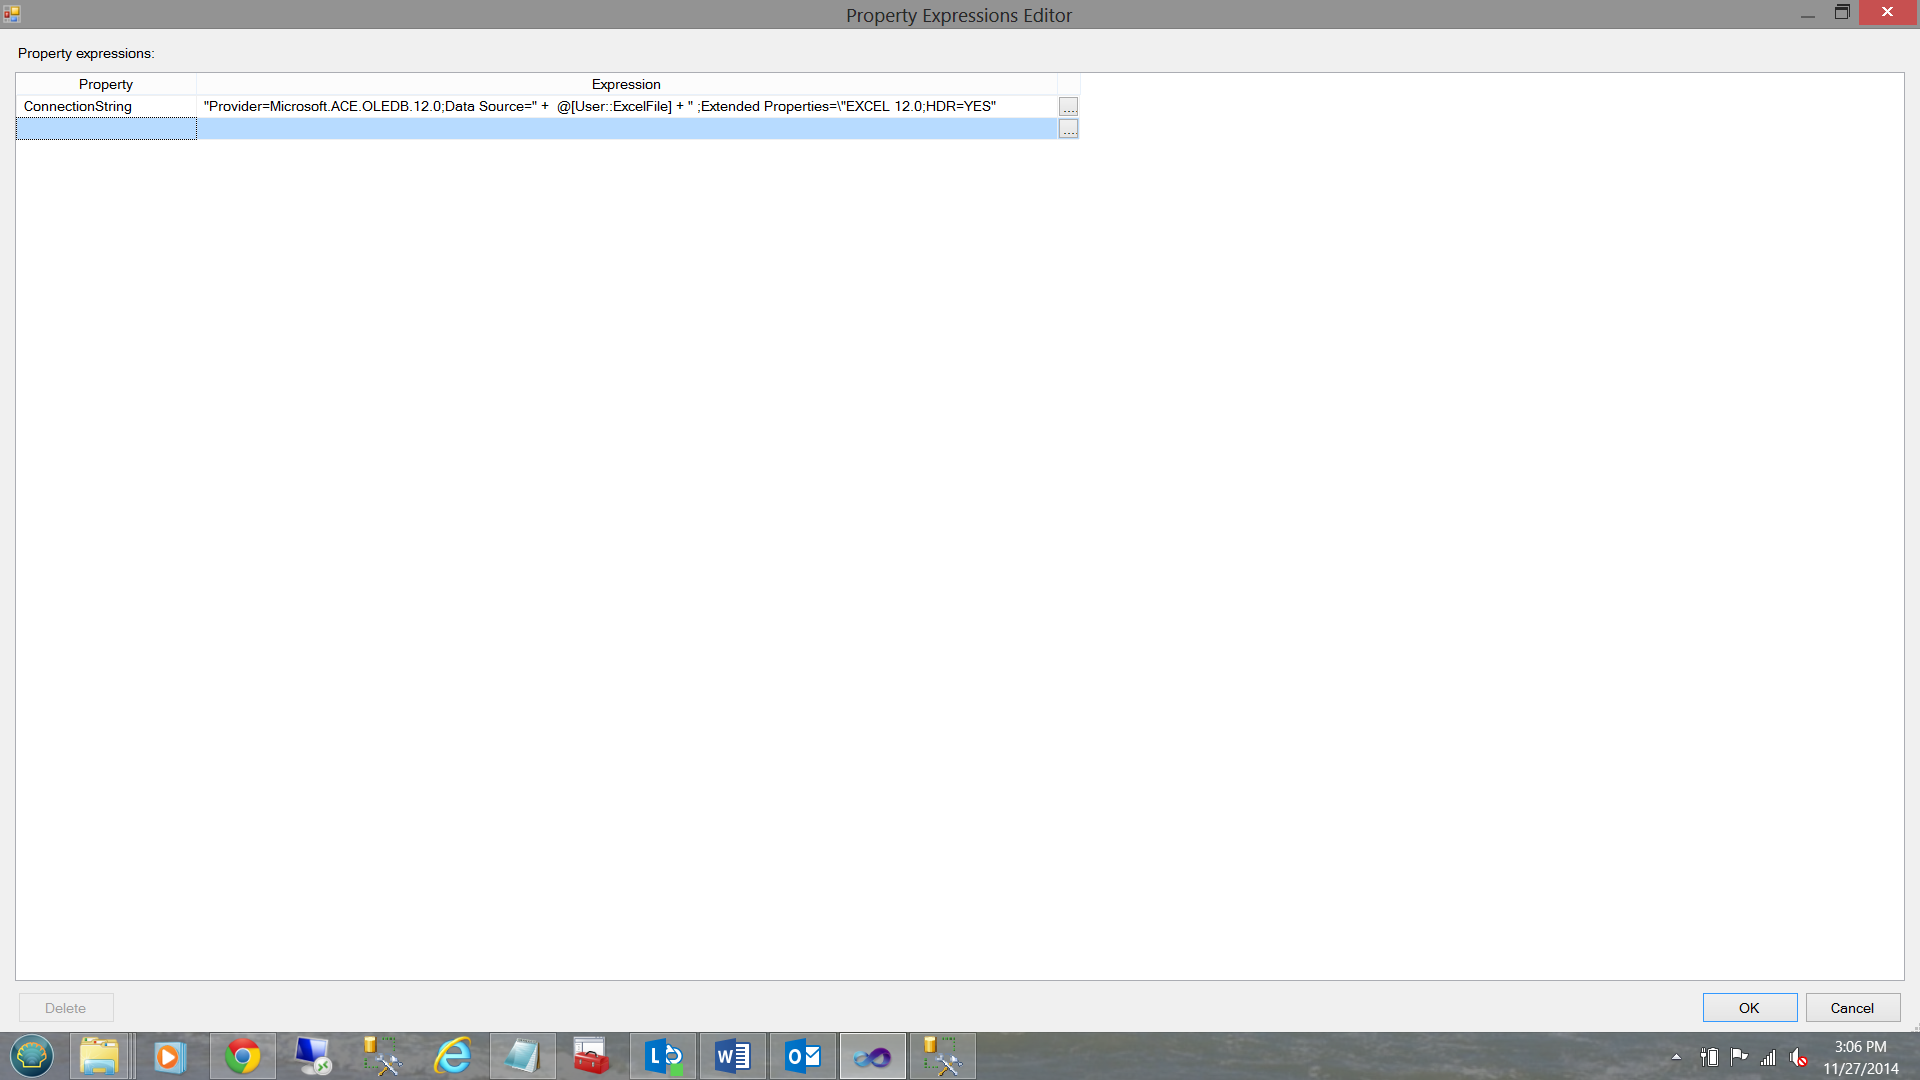Click the muted volume speaker icon
The image size is (1920, 1080).
pyautogui.click(x=1798, y=1057)
